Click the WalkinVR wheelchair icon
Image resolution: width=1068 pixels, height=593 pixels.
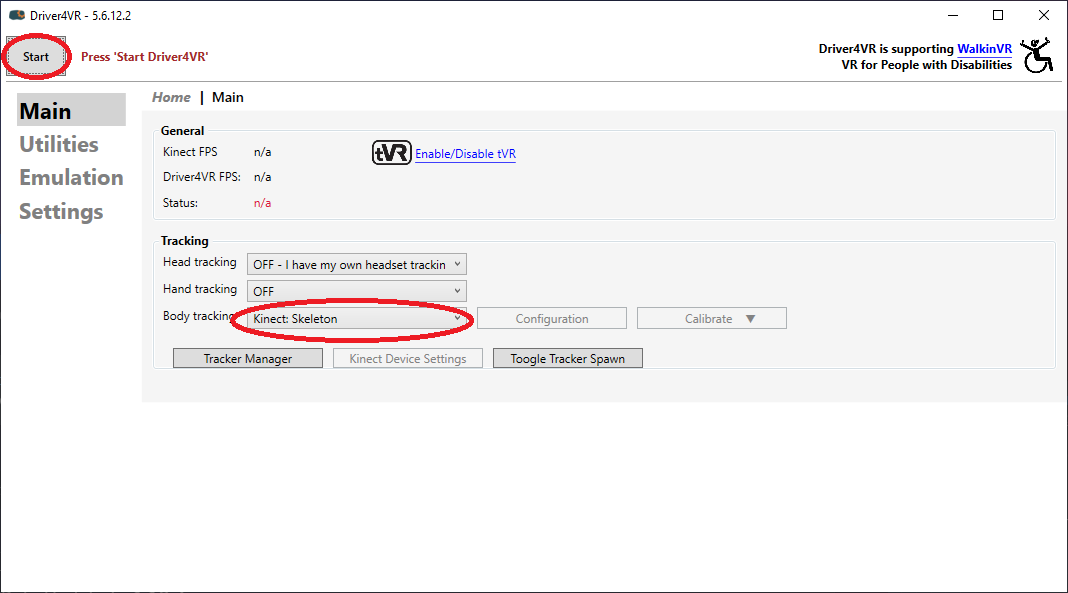(1037, 55)
